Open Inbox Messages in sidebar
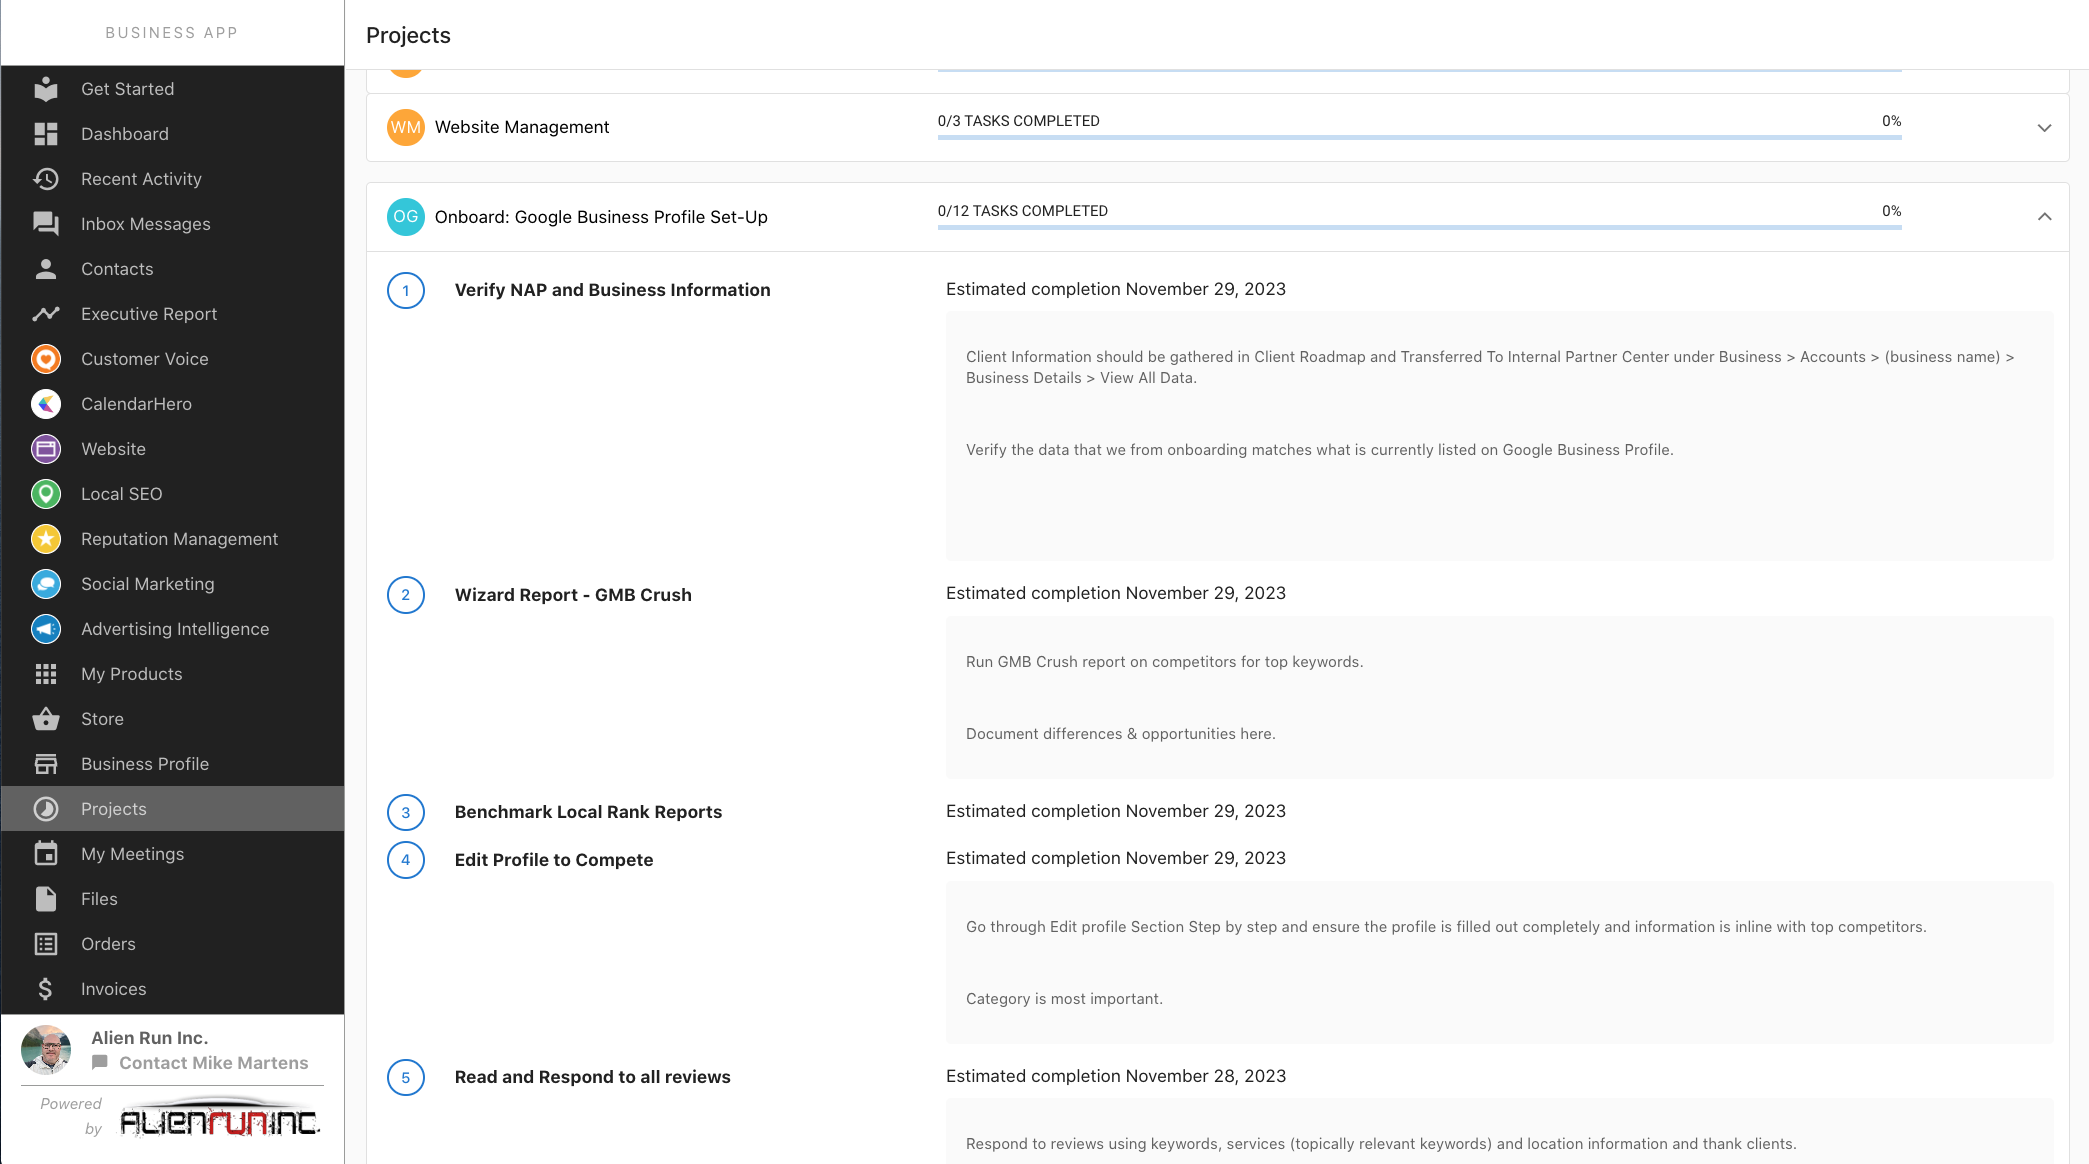The image size is (2089, 1164). pos(145,224)
